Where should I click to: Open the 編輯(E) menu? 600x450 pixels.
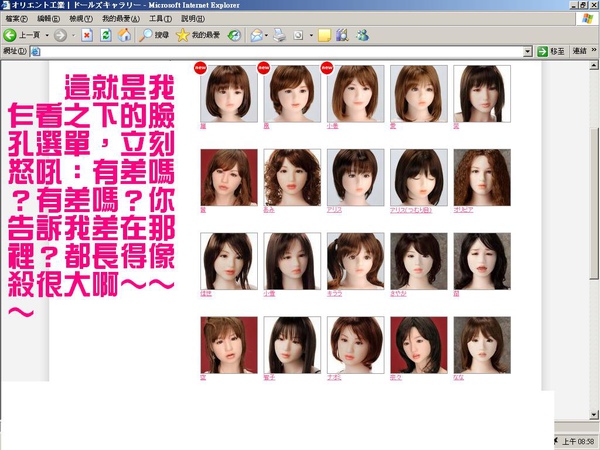(48, 18)
